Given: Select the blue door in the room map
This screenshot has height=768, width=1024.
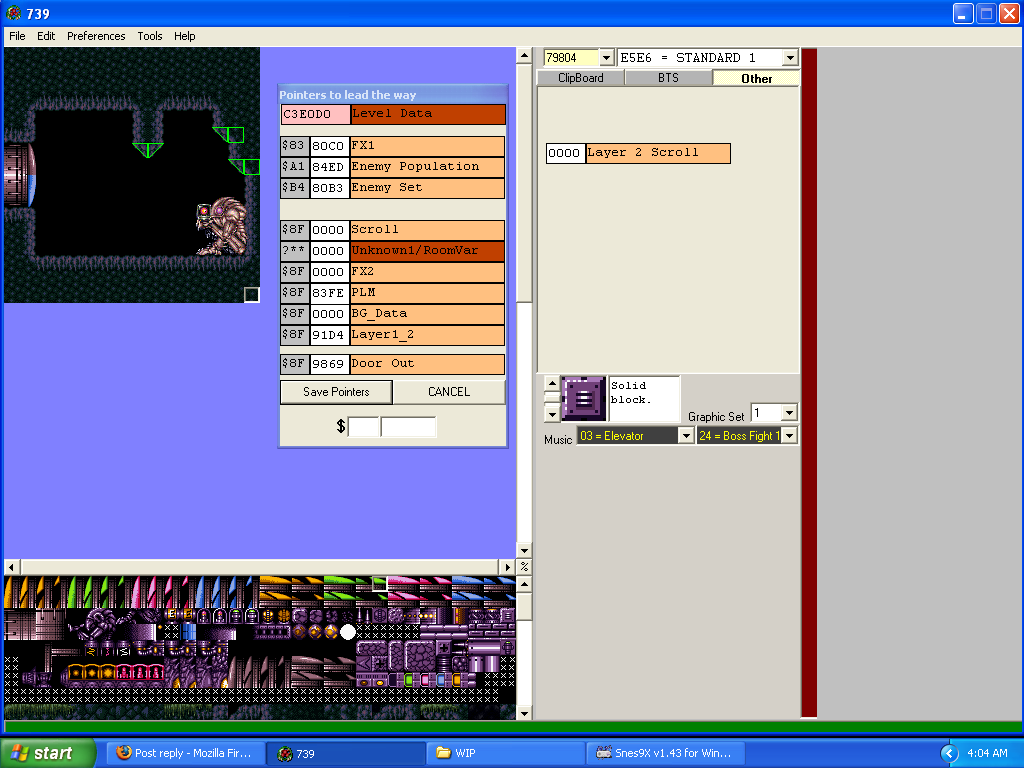Looking at the screenshot, I should pos(20,174).
